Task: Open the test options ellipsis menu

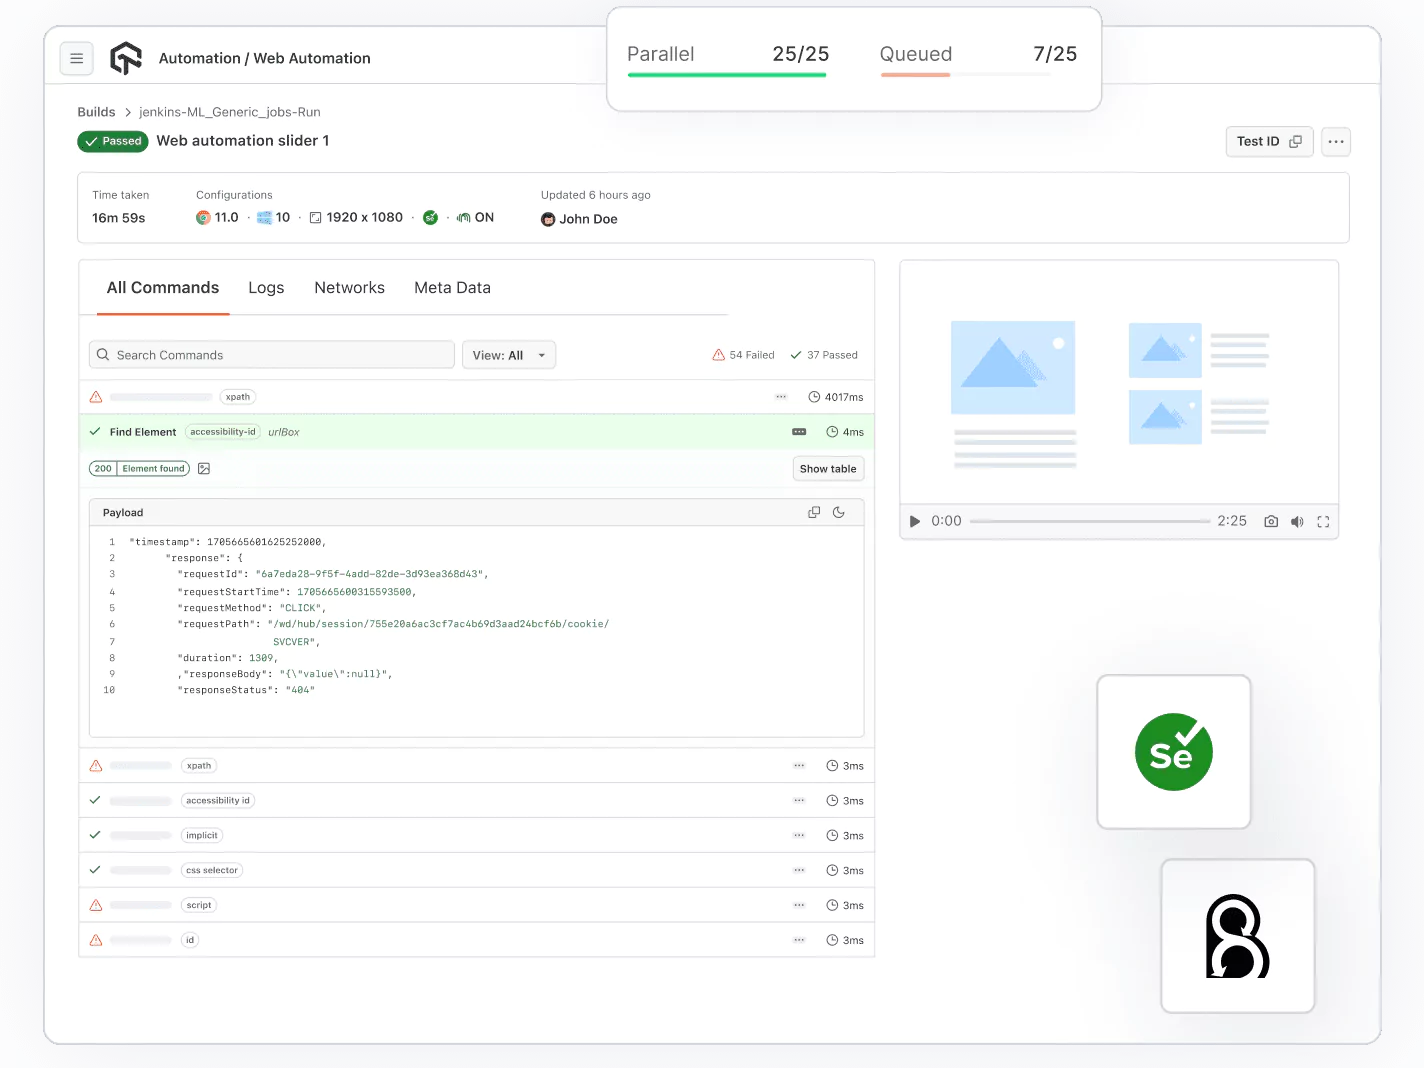Action: (x=1335, y=141)
